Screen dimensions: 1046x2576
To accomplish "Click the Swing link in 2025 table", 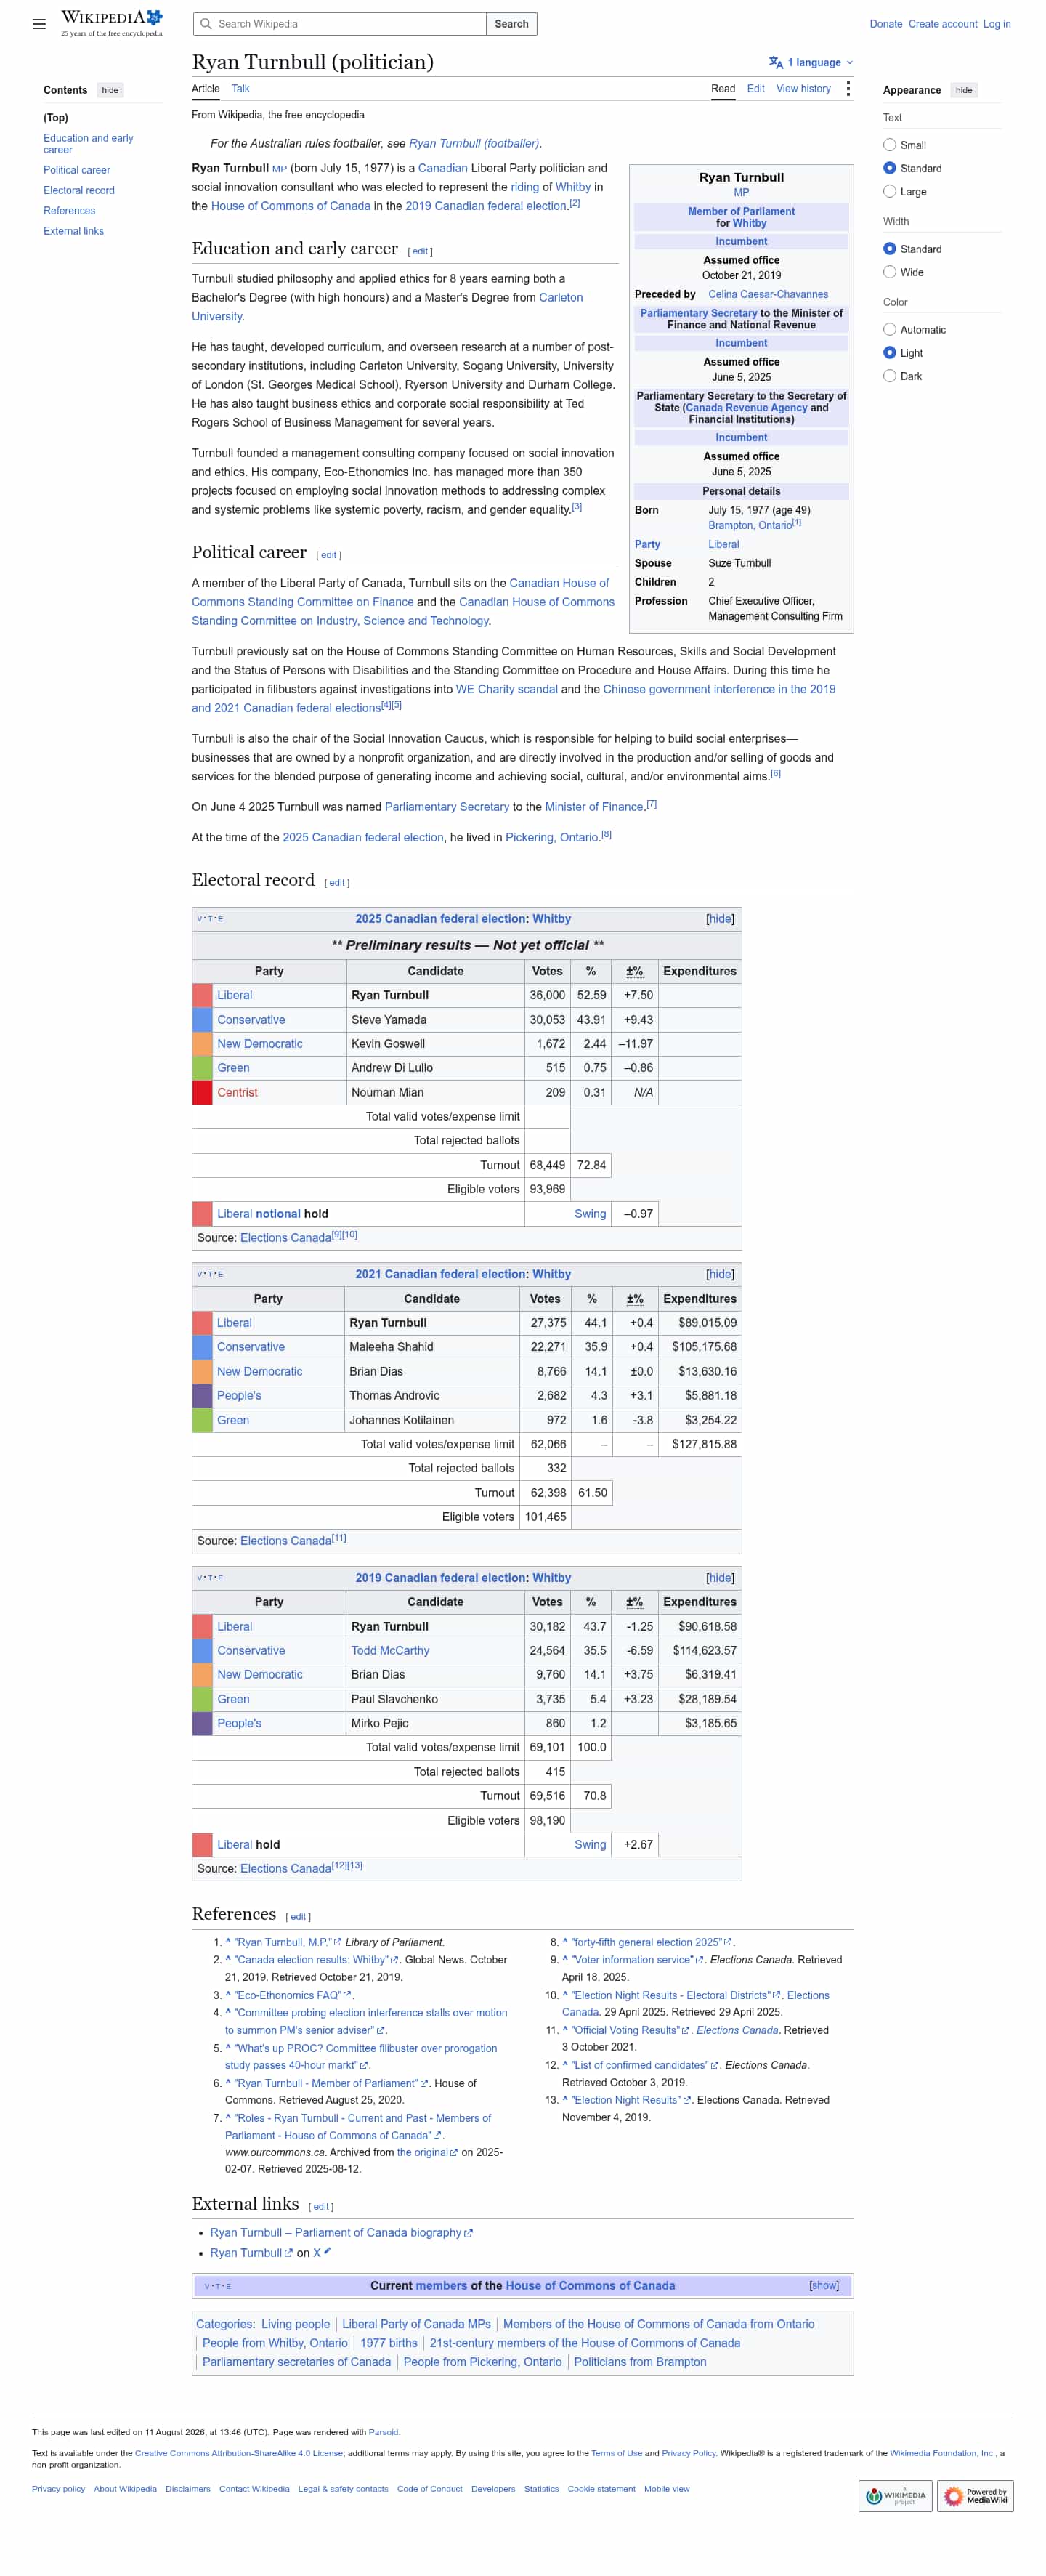I will pyautogui.click(x=590, y=1214).
